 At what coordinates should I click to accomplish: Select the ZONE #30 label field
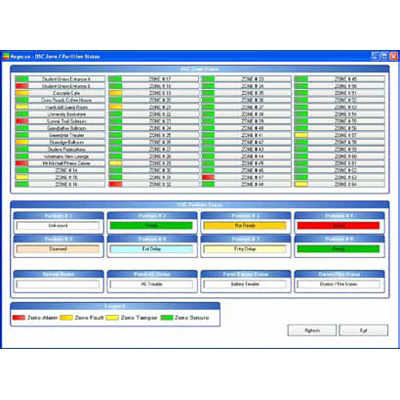160,170
